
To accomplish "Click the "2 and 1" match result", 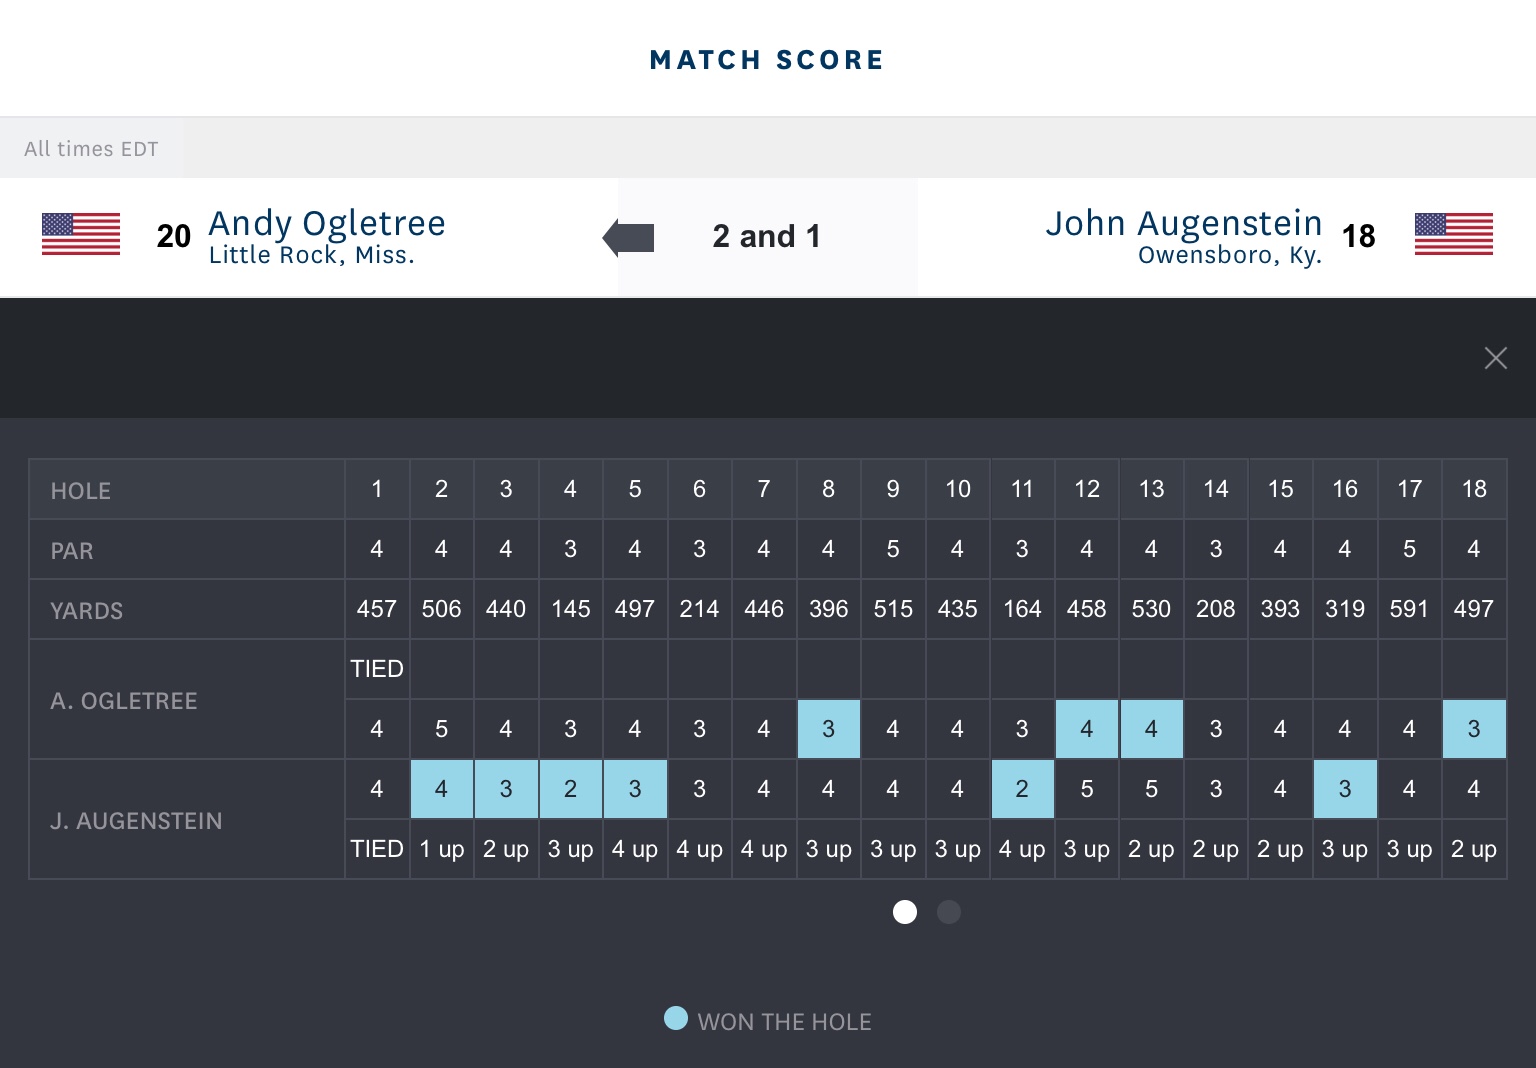I will pyautogui.click(x=766, y=237).
